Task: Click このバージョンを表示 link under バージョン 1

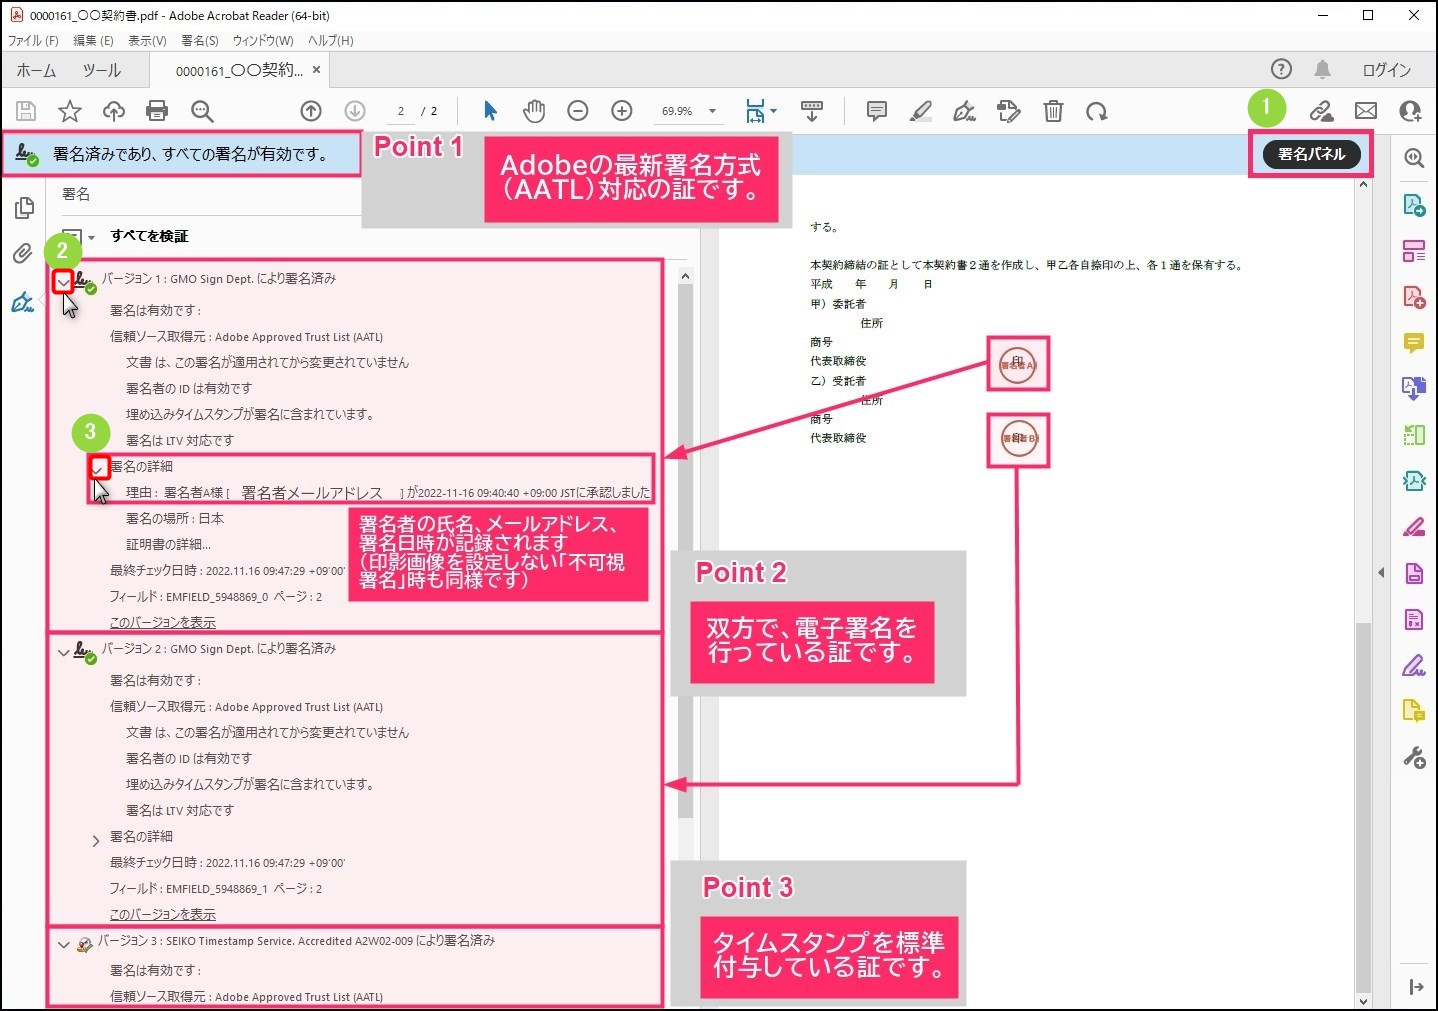Action: [162, 622]
